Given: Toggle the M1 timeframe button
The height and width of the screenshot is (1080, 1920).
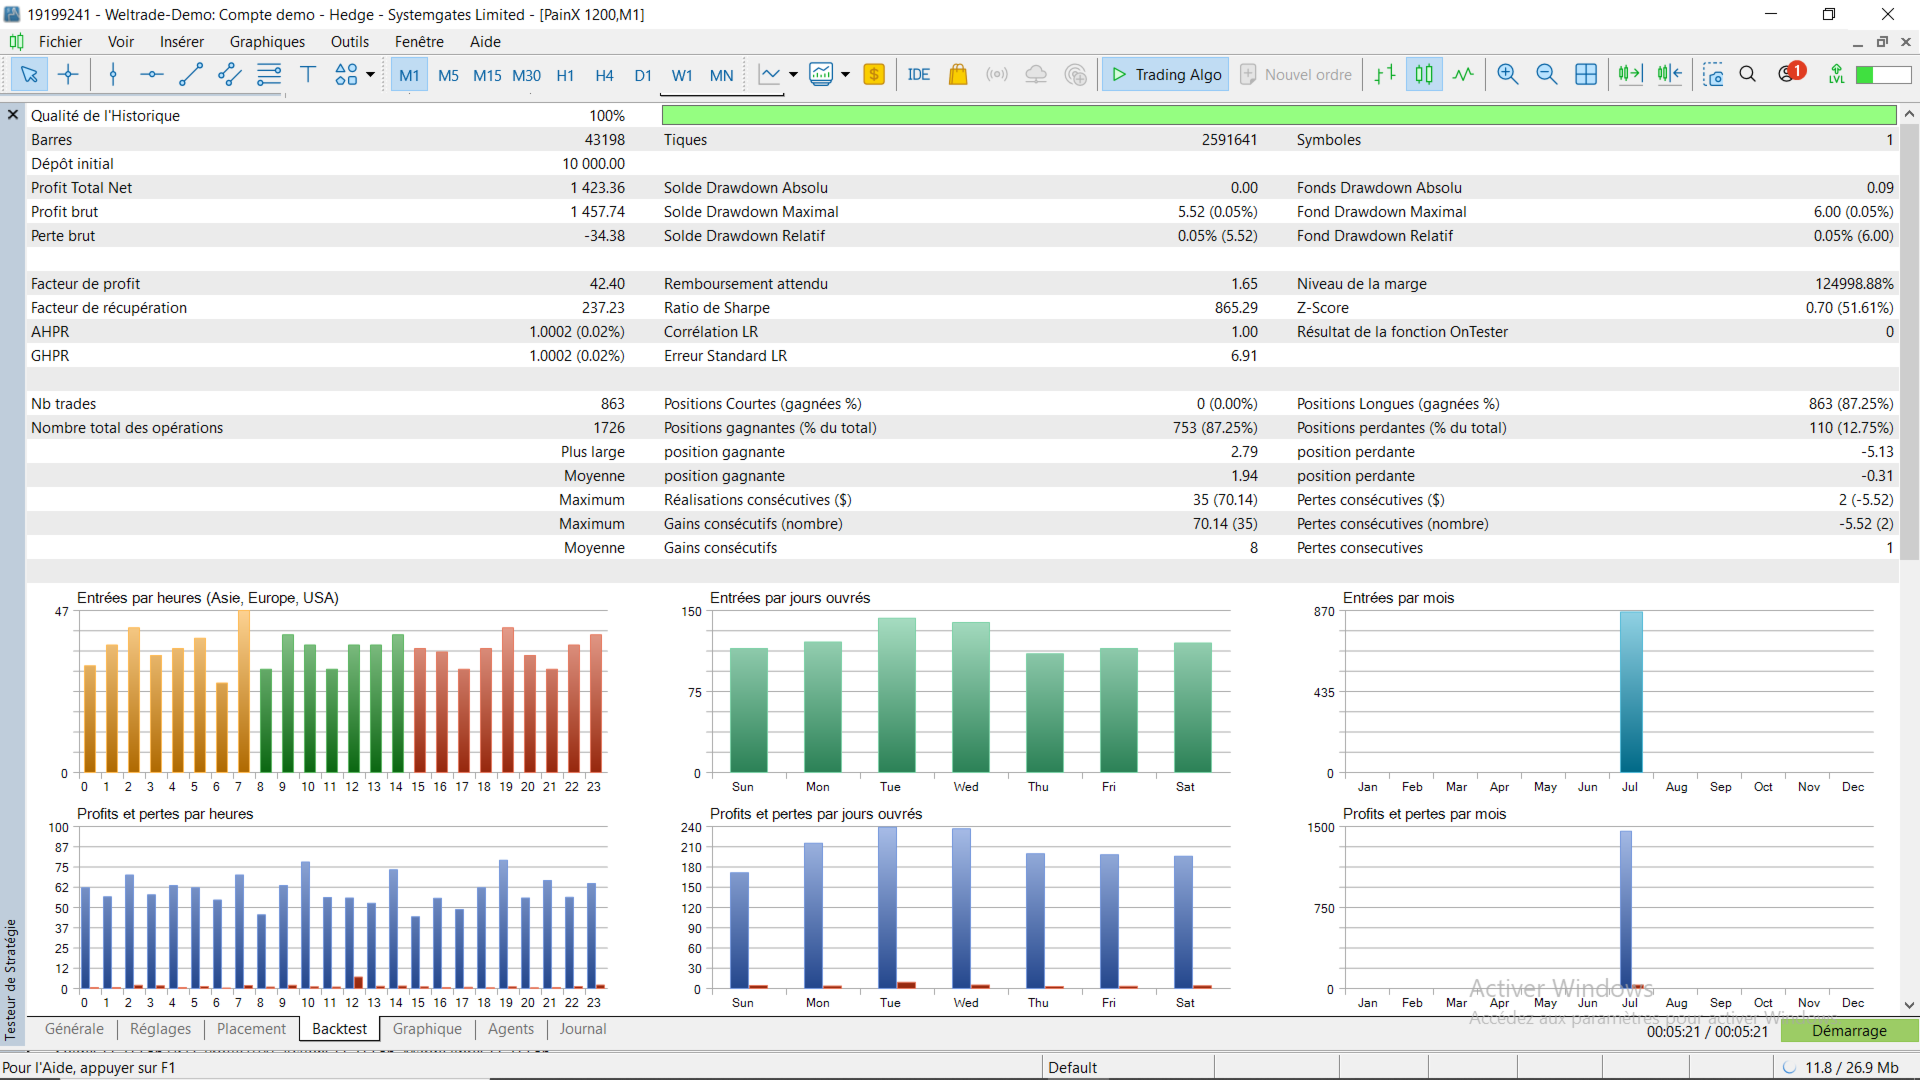Looking at the screenshot, I should (x=409, y=75).
